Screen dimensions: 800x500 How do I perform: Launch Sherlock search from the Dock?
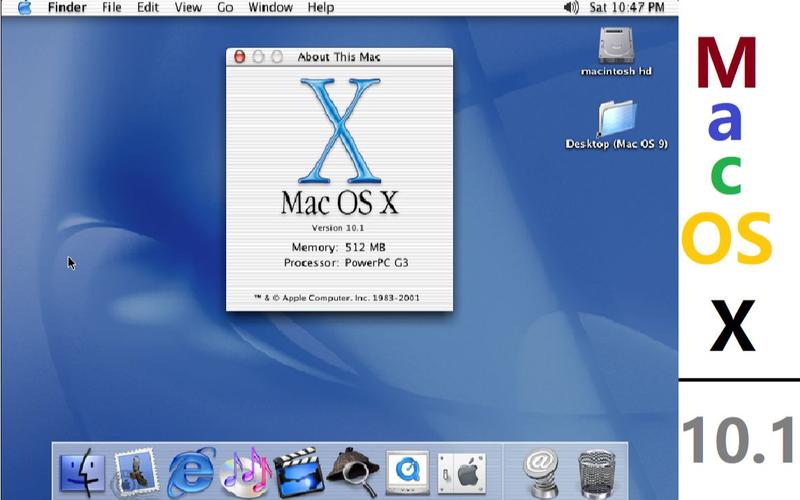coord(353,470)
